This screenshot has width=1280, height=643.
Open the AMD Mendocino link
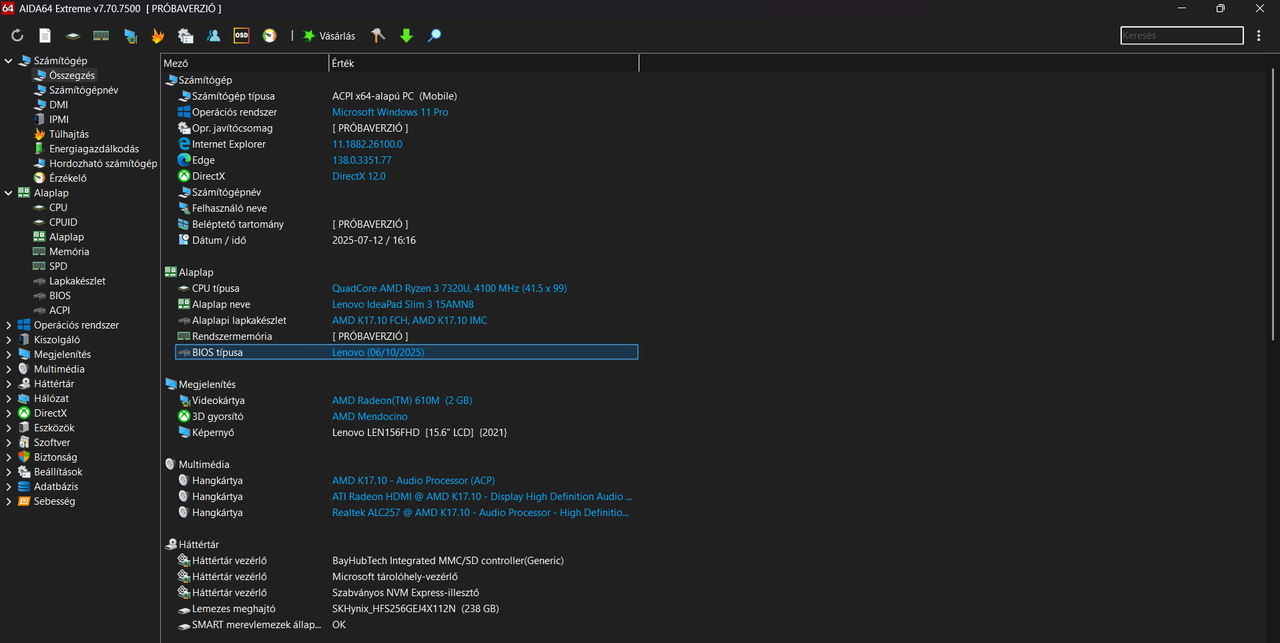[370, 416]
